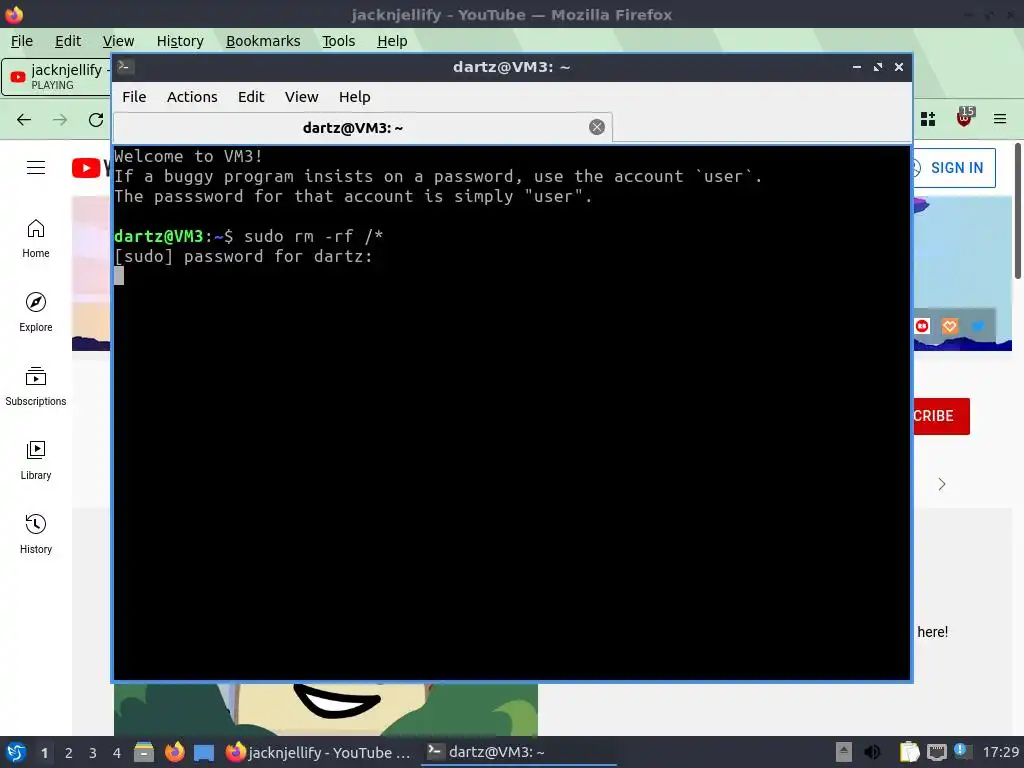Switch to workspace 1
The width and height of the screenshot is (1024, 768).
(44, 753)
